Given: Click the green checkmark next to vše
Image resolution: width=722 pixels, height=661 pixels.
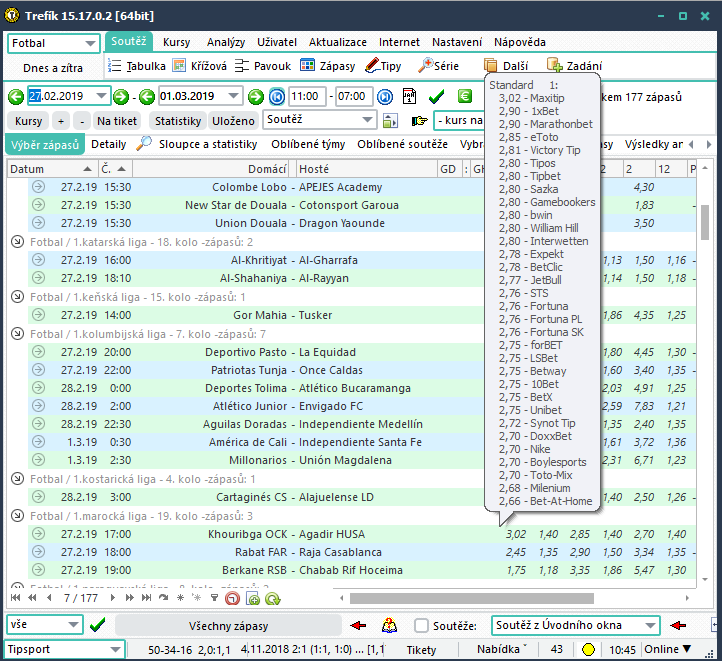Looking at the screenshot, I should click(98, 625).
